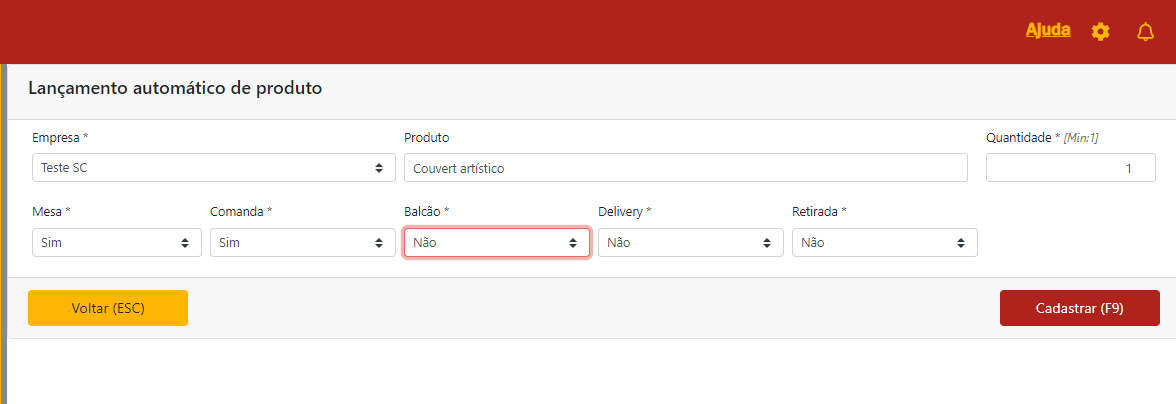Click the Retirada field label

pos(819,212)
